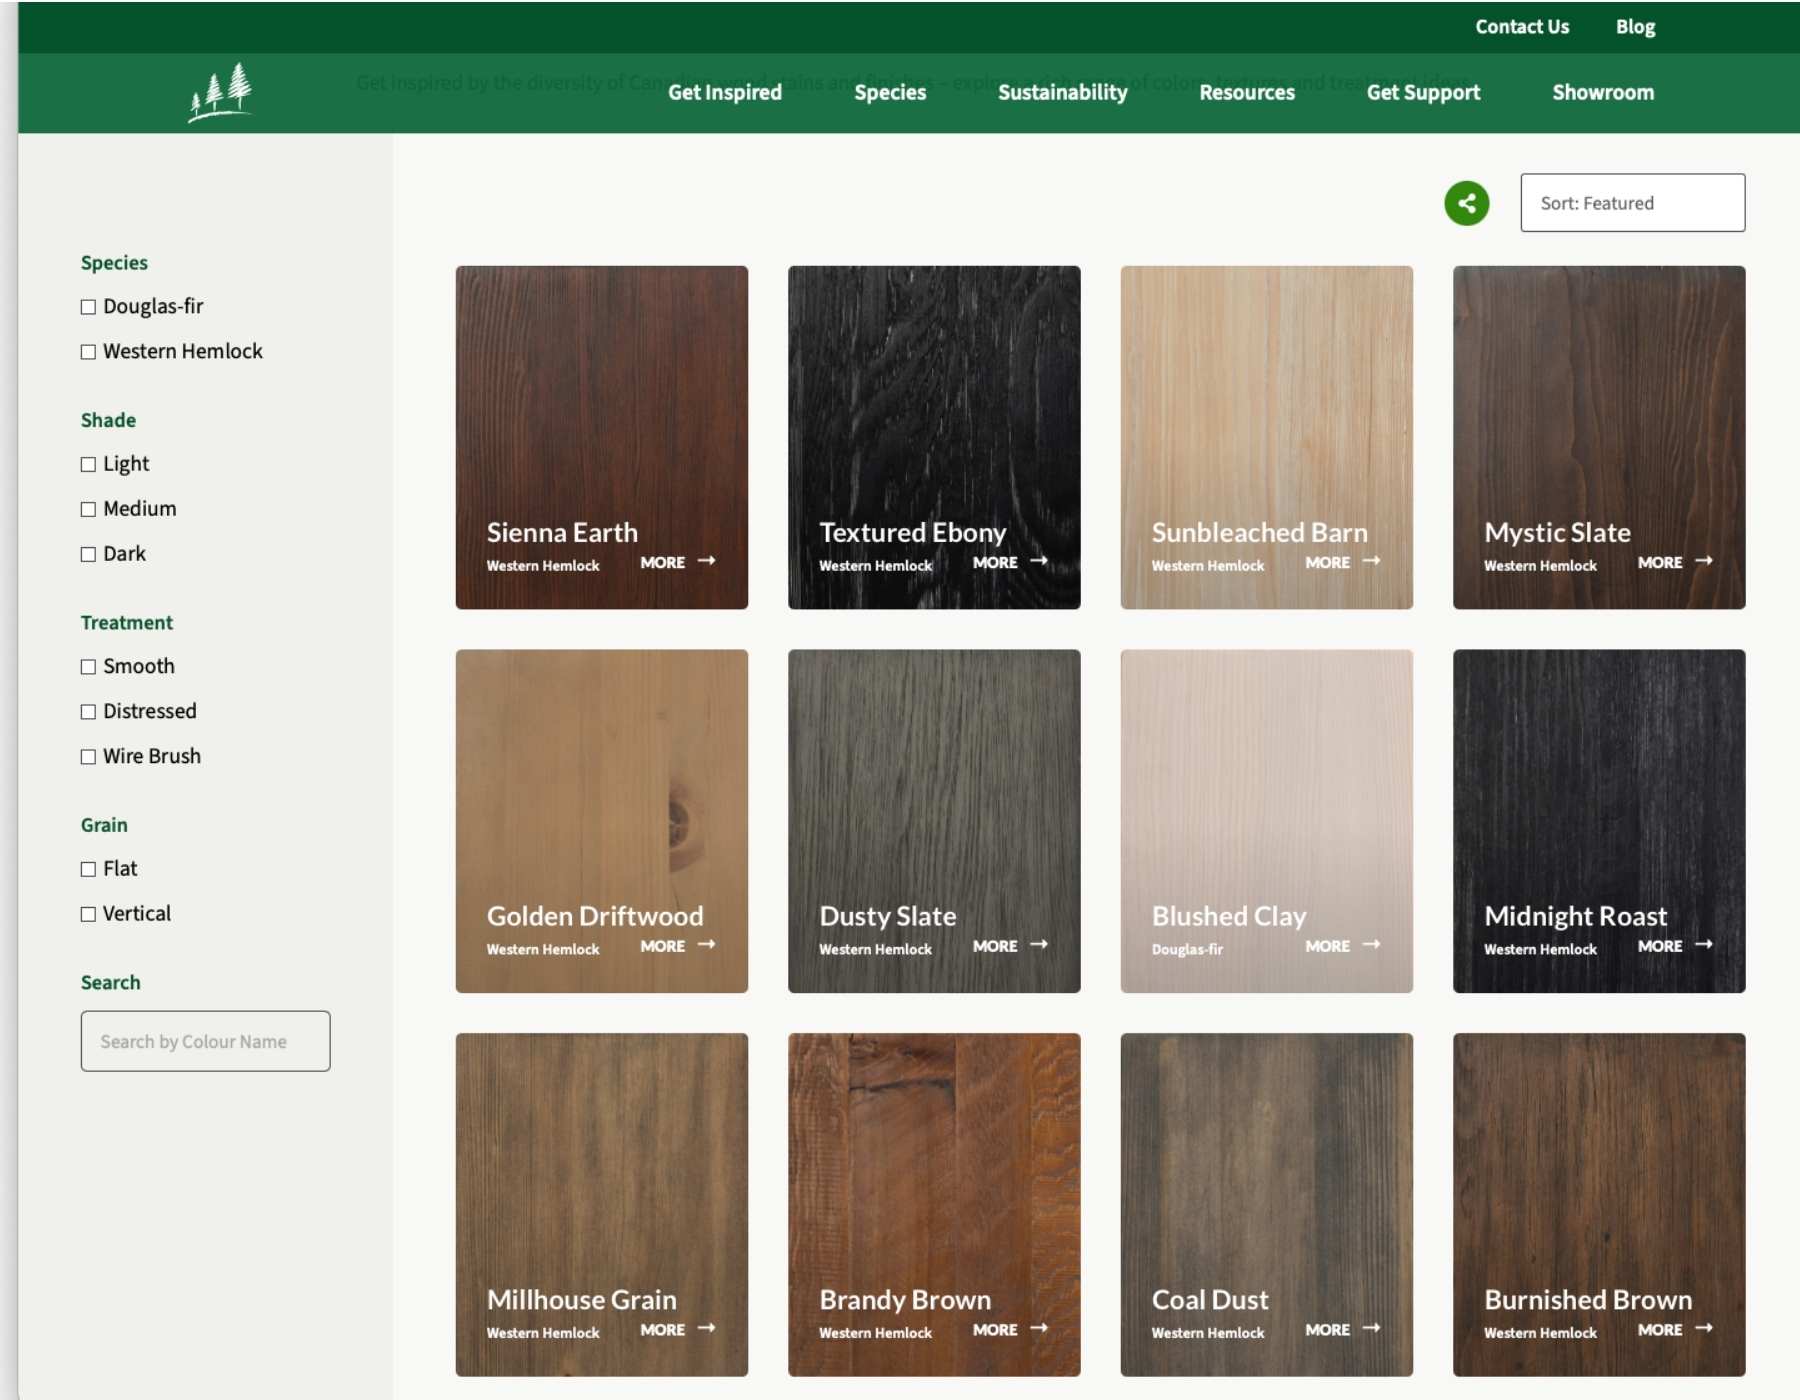1800x1400 pixels.
Task: Click the arrow on Blushed Clay card
Action: [x=1371, y=945]
